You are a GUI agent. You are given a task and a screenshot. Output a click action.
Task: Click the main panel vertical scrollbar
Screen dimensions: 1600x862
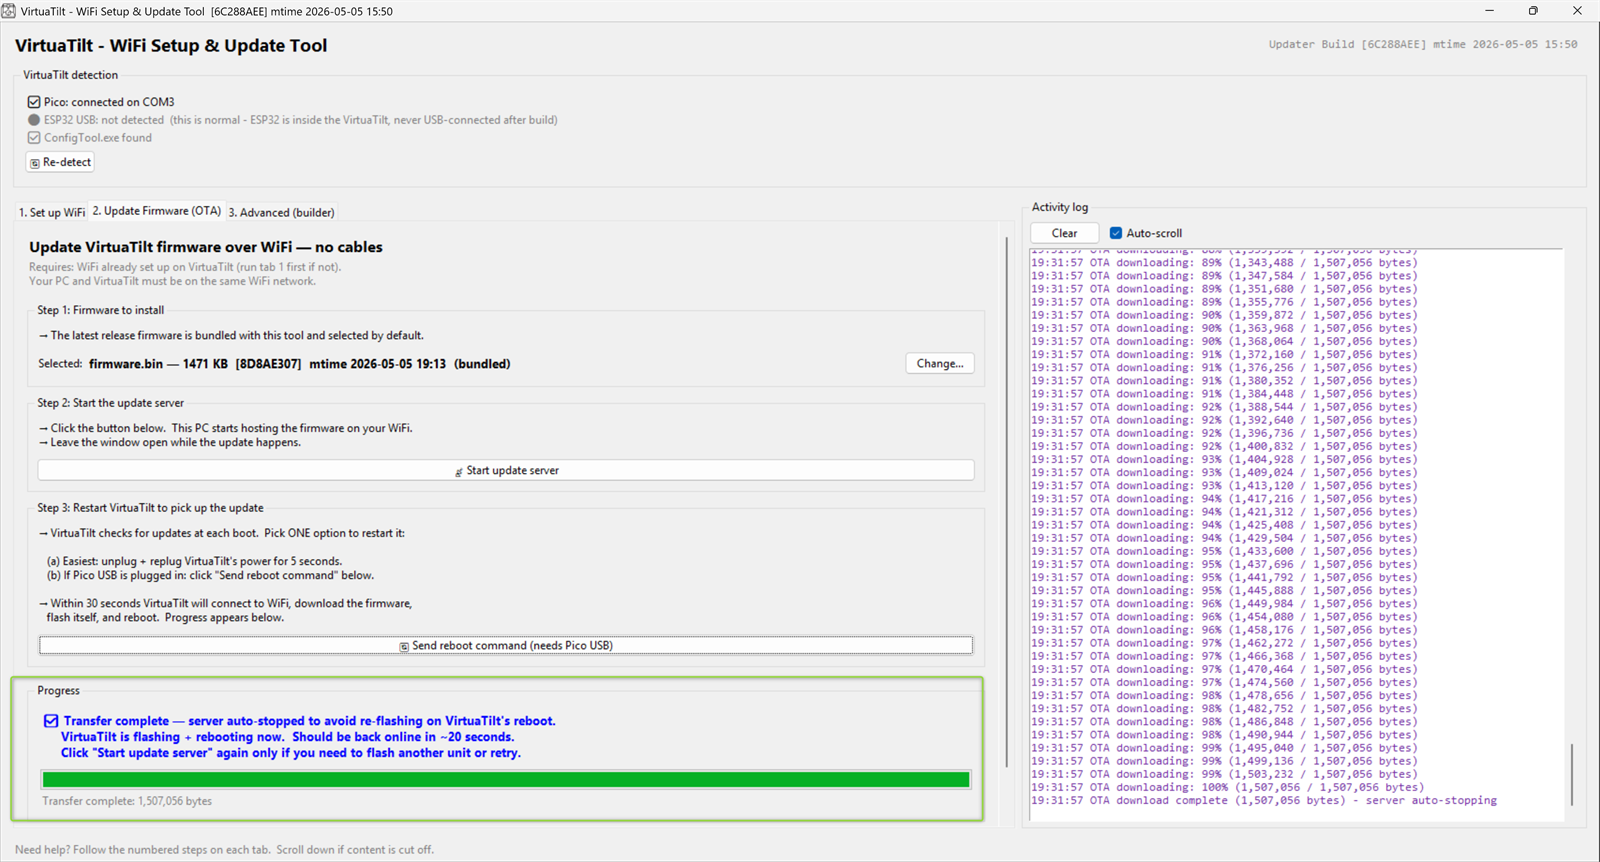click(1006, 502)
